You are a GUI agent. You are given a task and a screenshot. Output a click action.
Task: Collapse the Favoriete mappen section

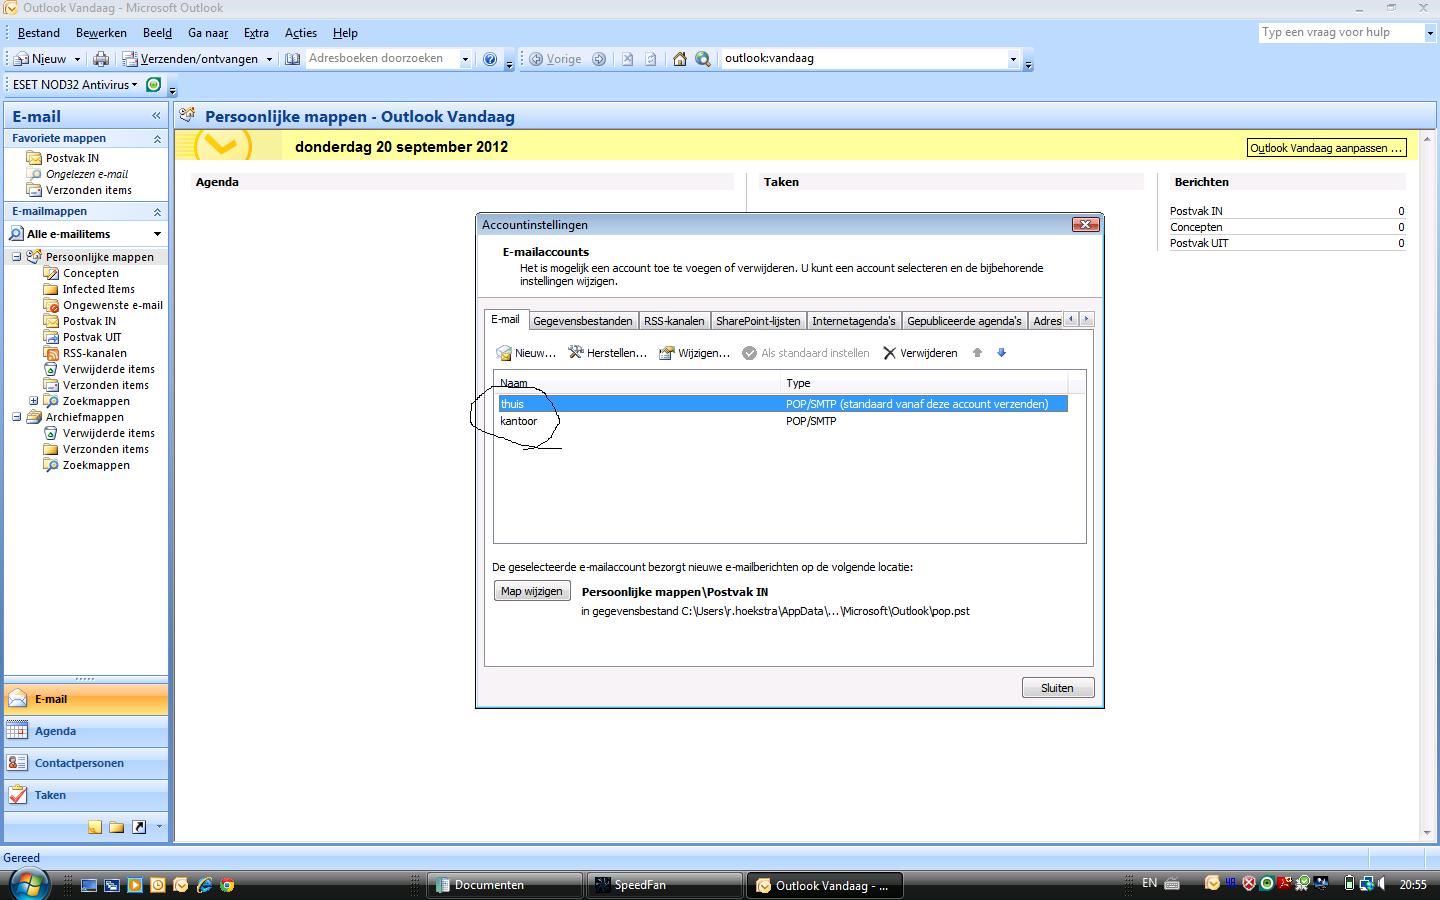pos(157,139)
